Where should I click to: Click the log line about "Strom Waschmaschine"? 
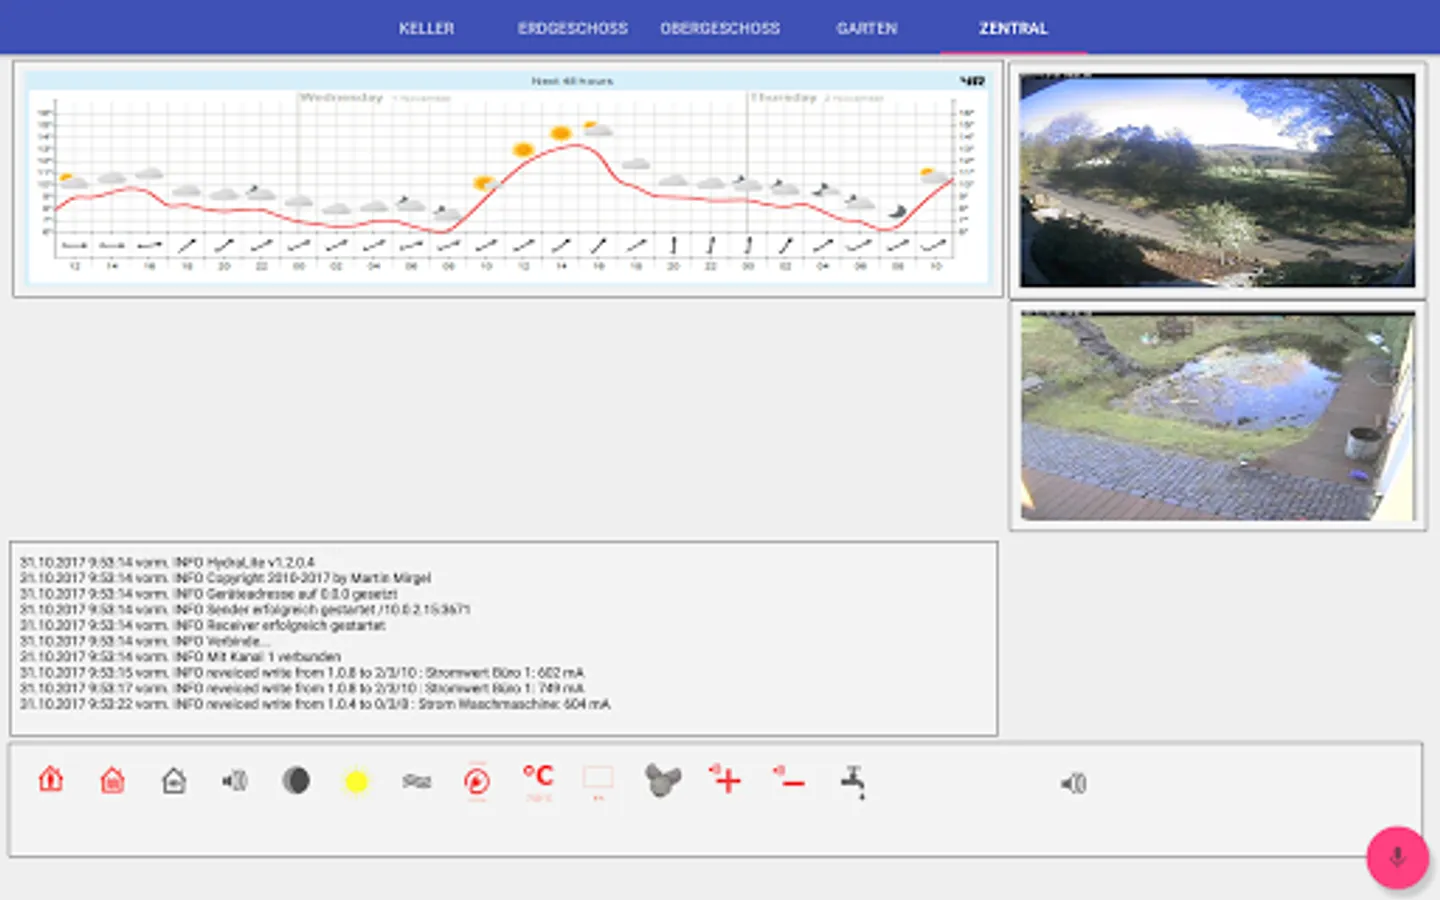(x=315, y=704)
